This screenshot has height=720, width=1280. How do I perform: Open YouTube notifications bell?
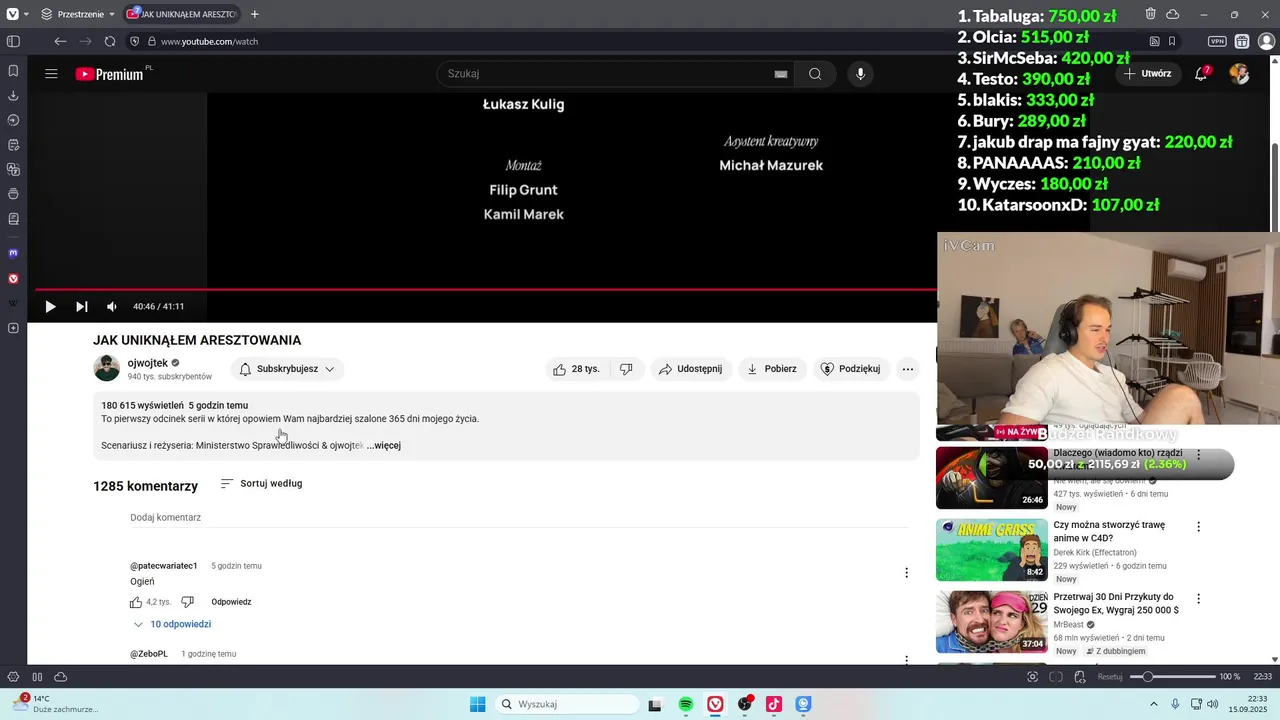coord(1201,74)
